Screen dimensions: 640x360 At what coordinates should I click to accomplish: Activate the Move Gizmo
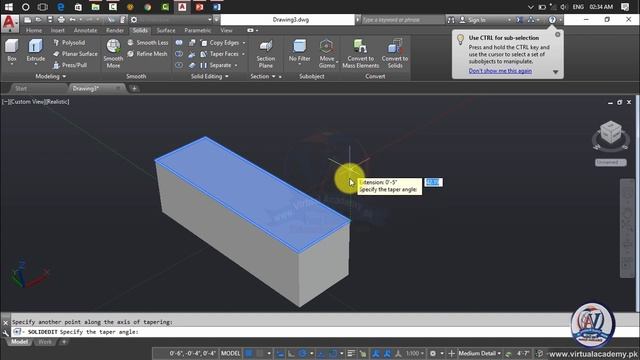[327, 53]
